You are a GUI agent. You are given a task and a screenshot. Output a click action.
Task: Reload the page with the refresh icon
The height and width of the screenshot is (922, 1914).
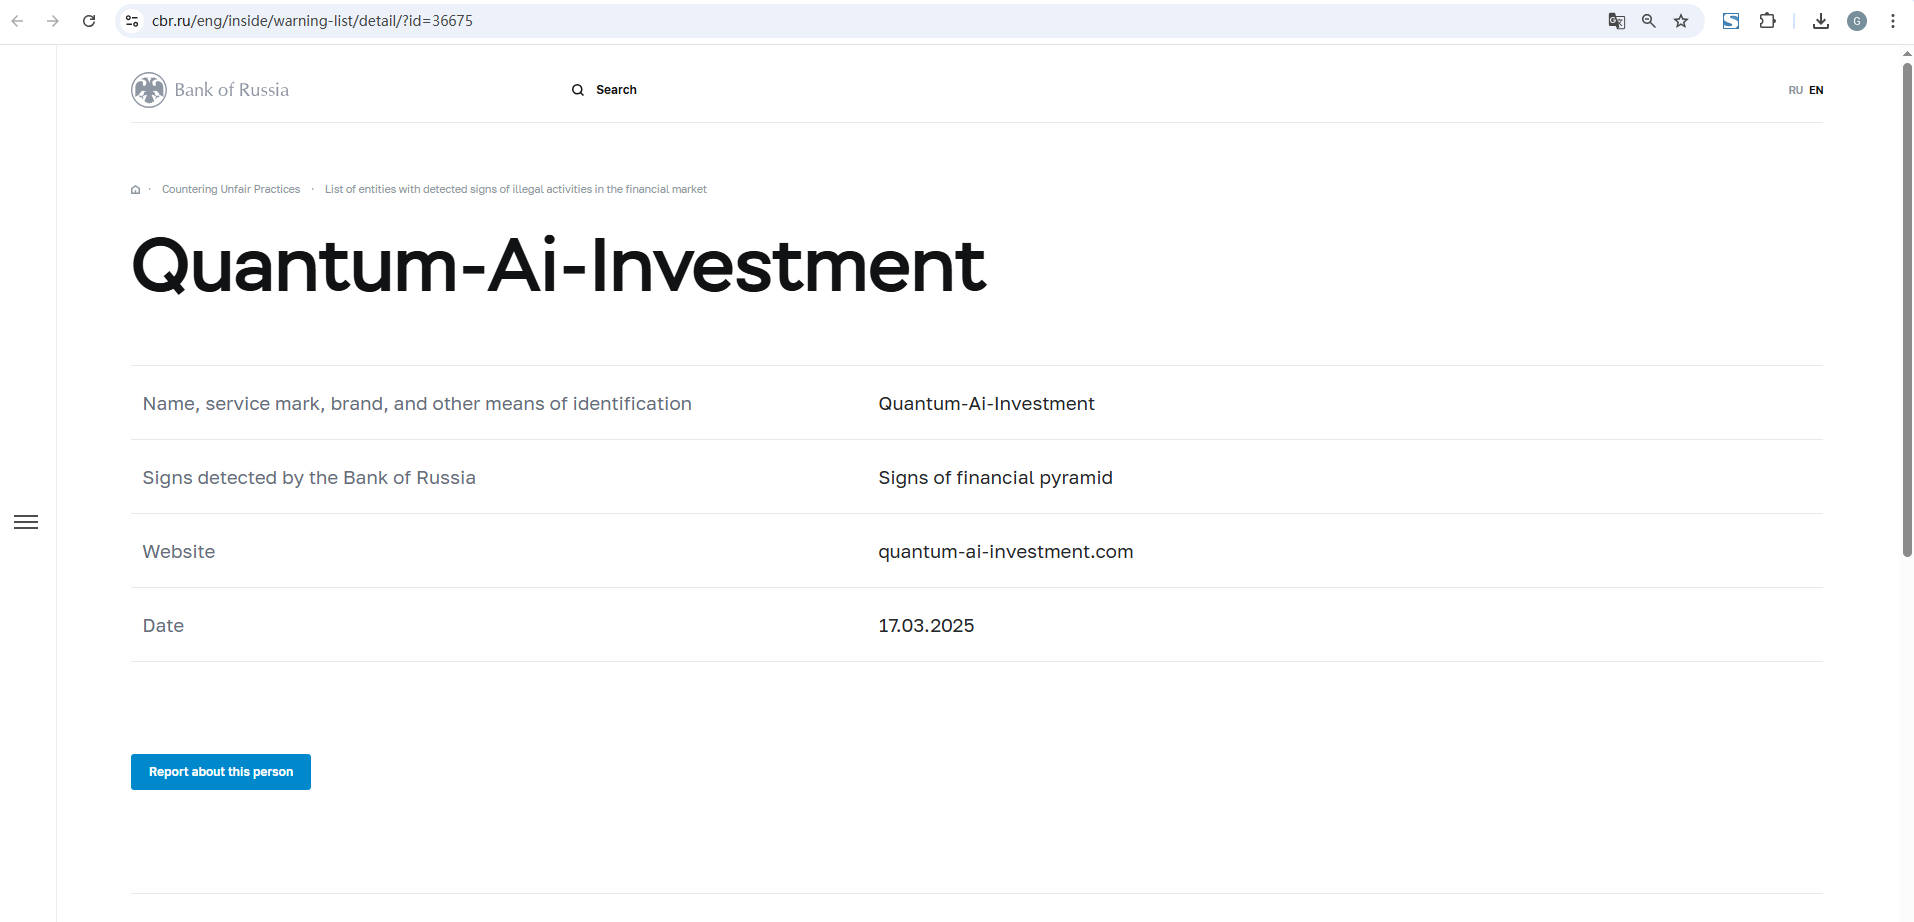(x=89, y=21)
